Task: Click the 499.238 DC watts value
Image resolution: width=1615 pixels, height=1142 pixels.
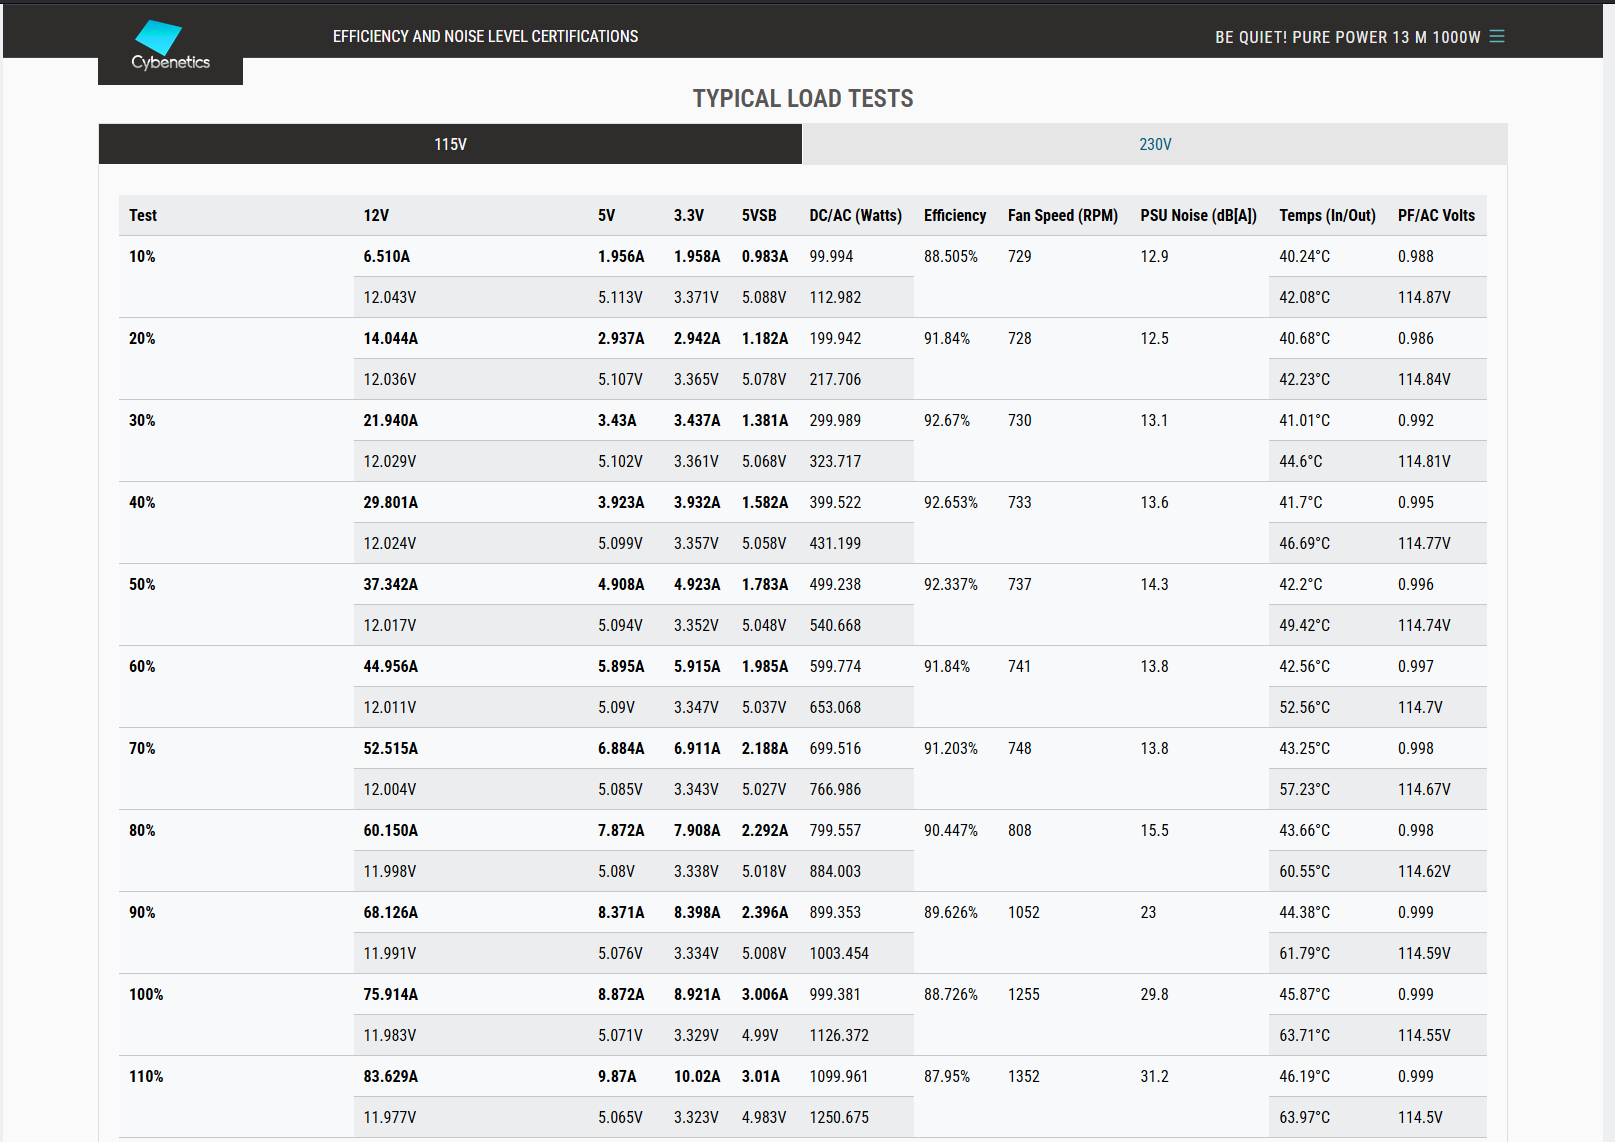Action: [x=836, y=584]
